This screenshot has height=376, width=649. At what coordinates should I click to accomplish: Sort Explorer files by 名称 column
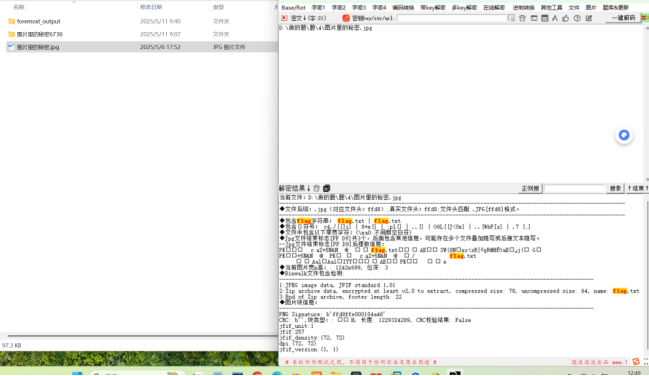19,7
